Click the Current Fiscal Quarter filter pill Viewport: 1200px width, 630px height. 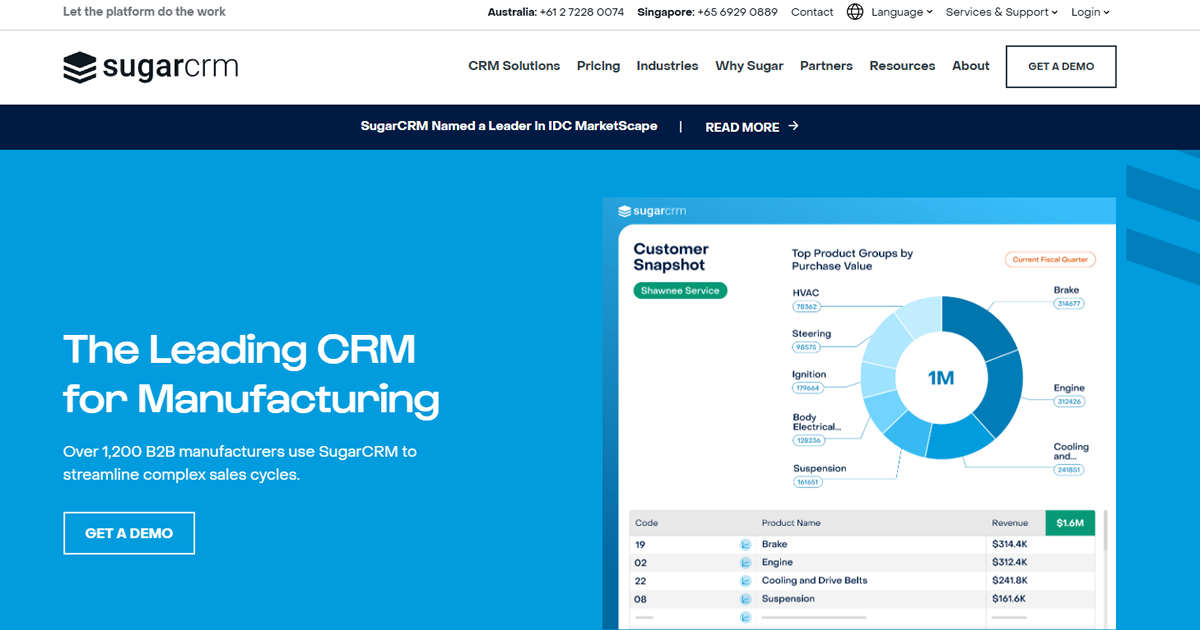click(x=1050, y=259)
